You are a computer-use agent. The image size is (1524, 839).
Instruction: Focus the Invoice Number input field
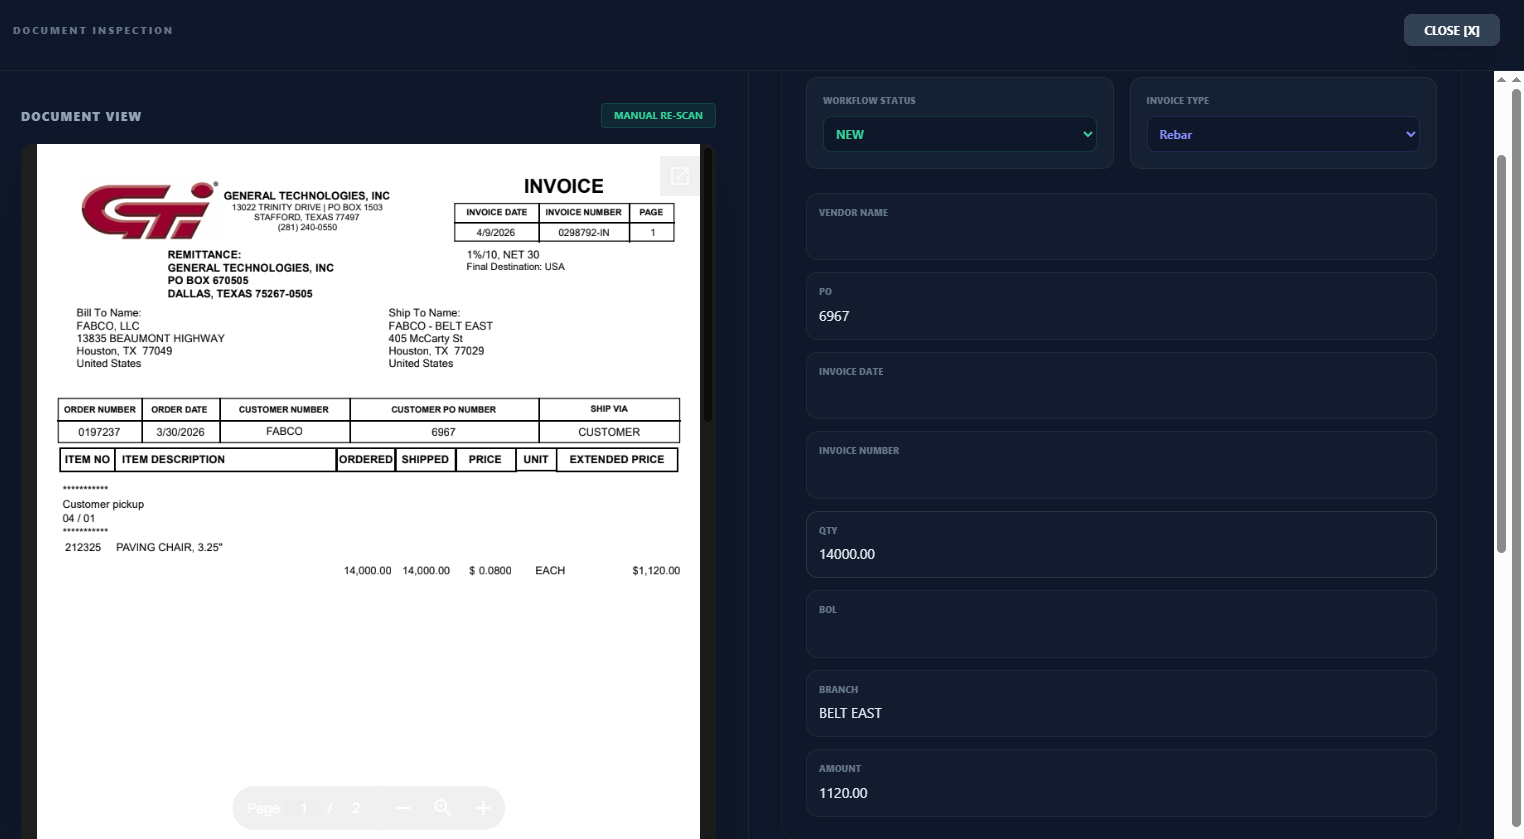(1121, 465)
